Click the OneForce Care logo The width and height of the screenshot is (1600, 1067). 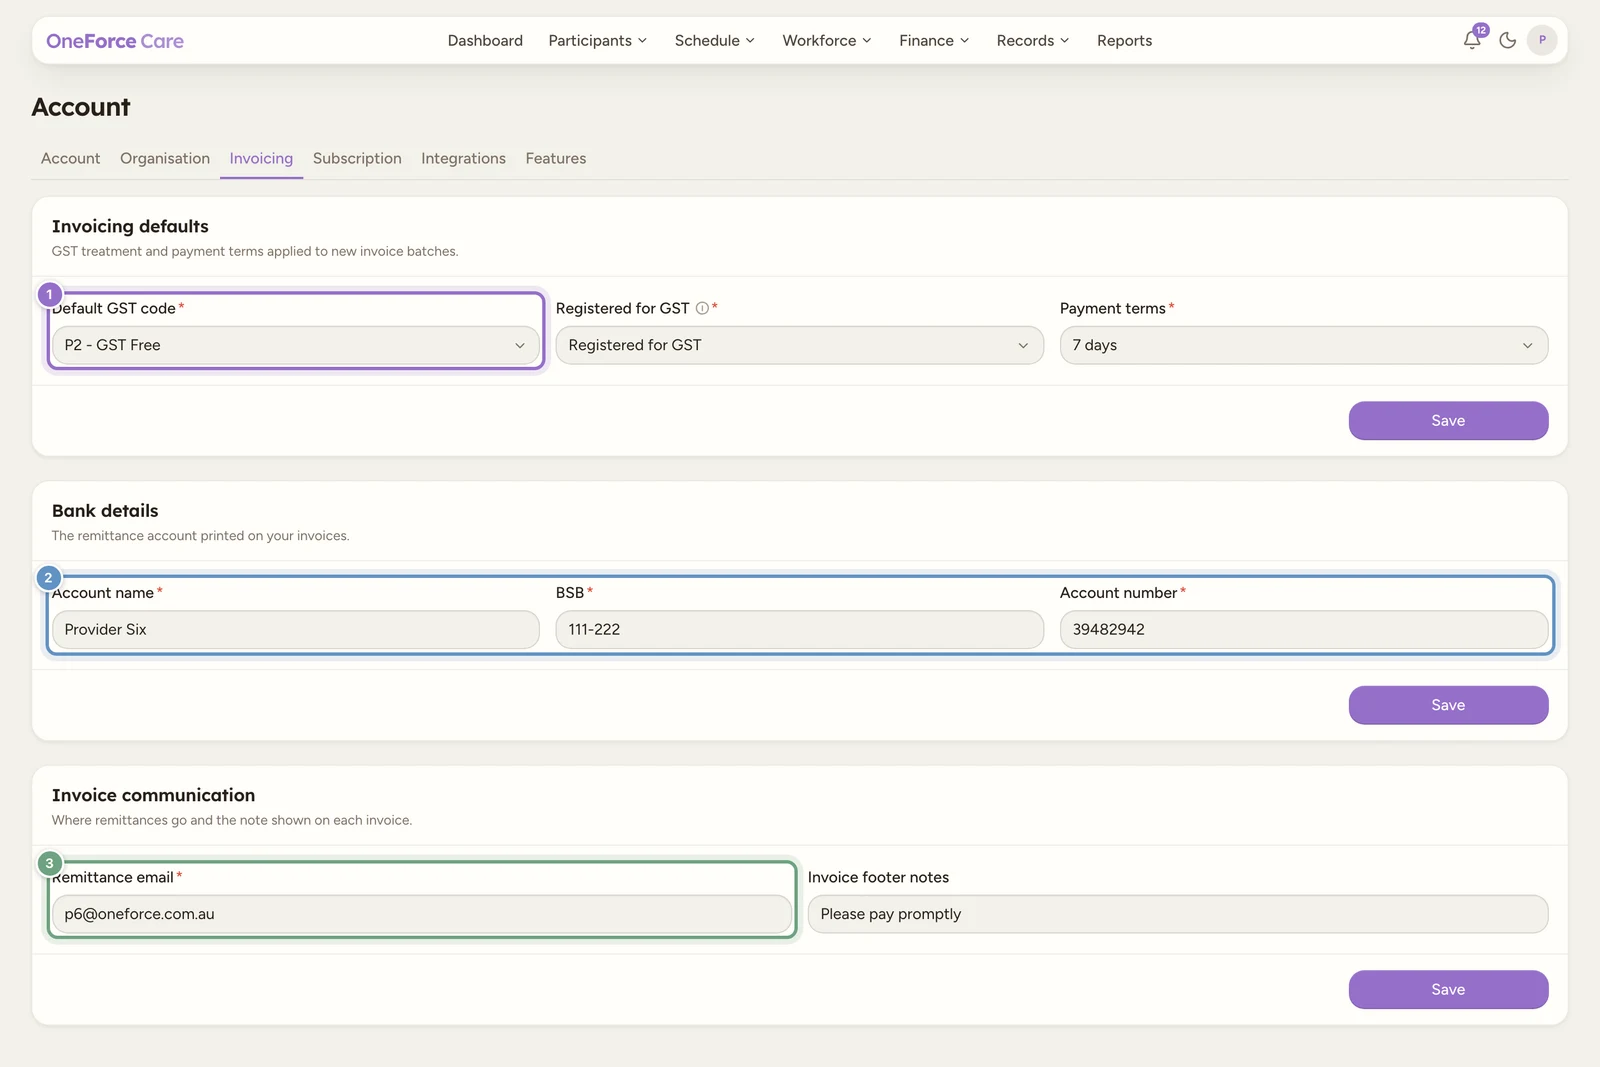[115, 41]
